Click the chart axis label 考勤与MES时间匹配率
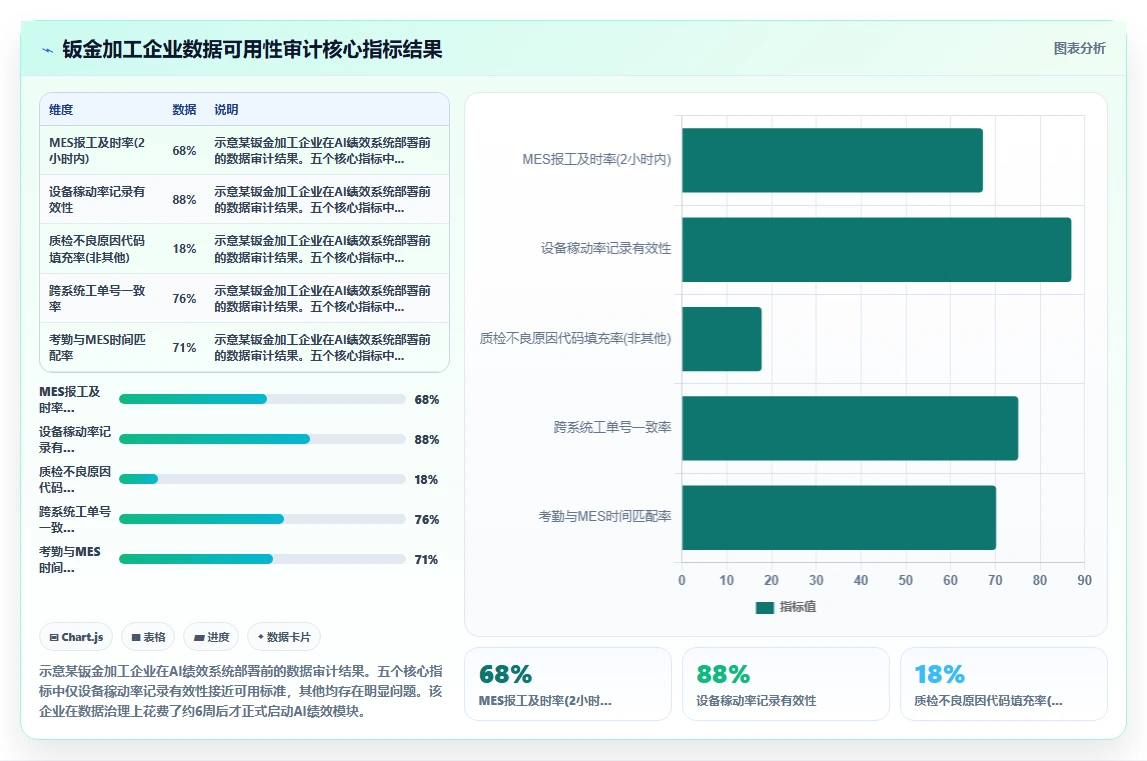The height and width of the screenshot is (761, 1147). point(605,517)
